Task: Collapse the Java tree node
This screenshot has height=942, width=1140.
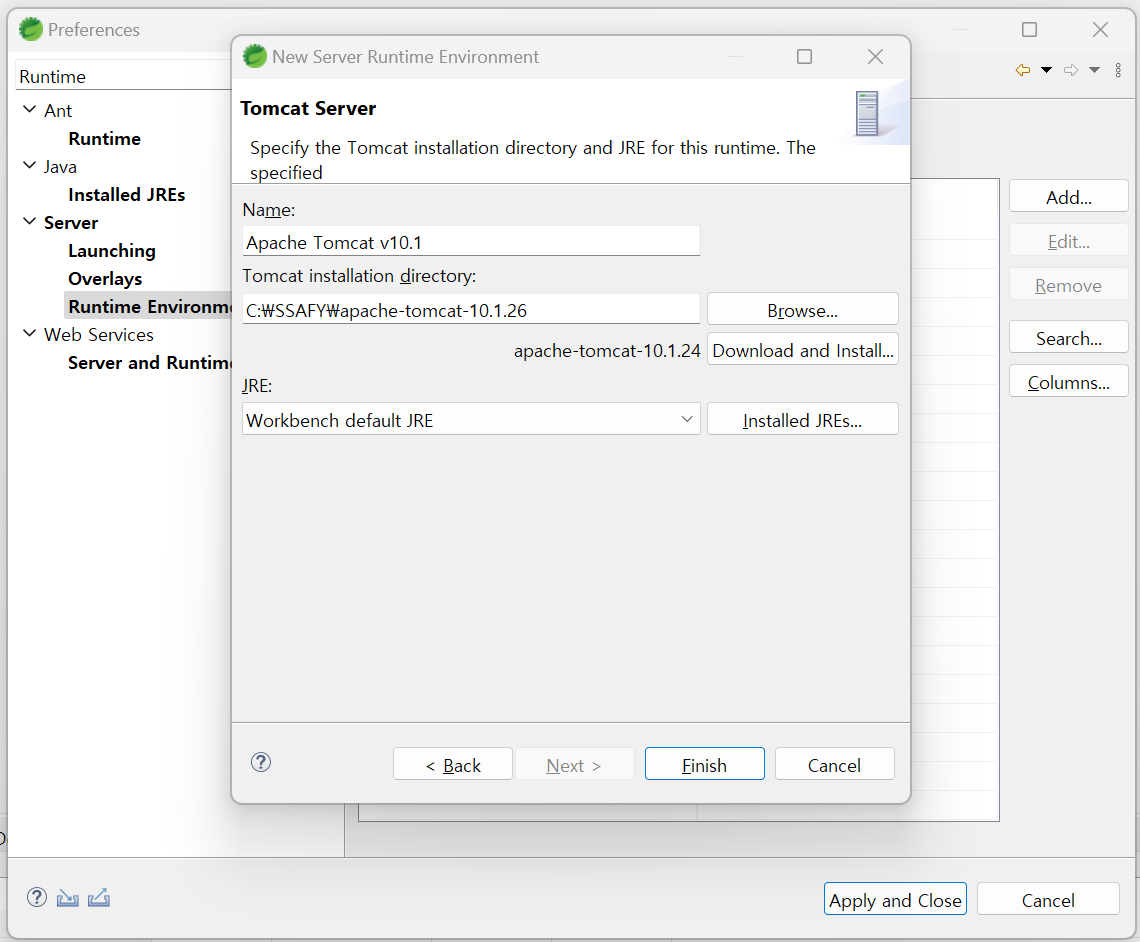Action: pos(30,166)
